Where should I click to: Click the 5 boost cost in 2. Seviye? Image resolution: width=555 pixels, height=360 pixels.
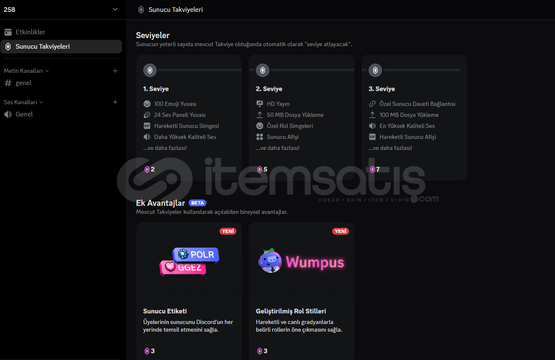tap(262, 170)
